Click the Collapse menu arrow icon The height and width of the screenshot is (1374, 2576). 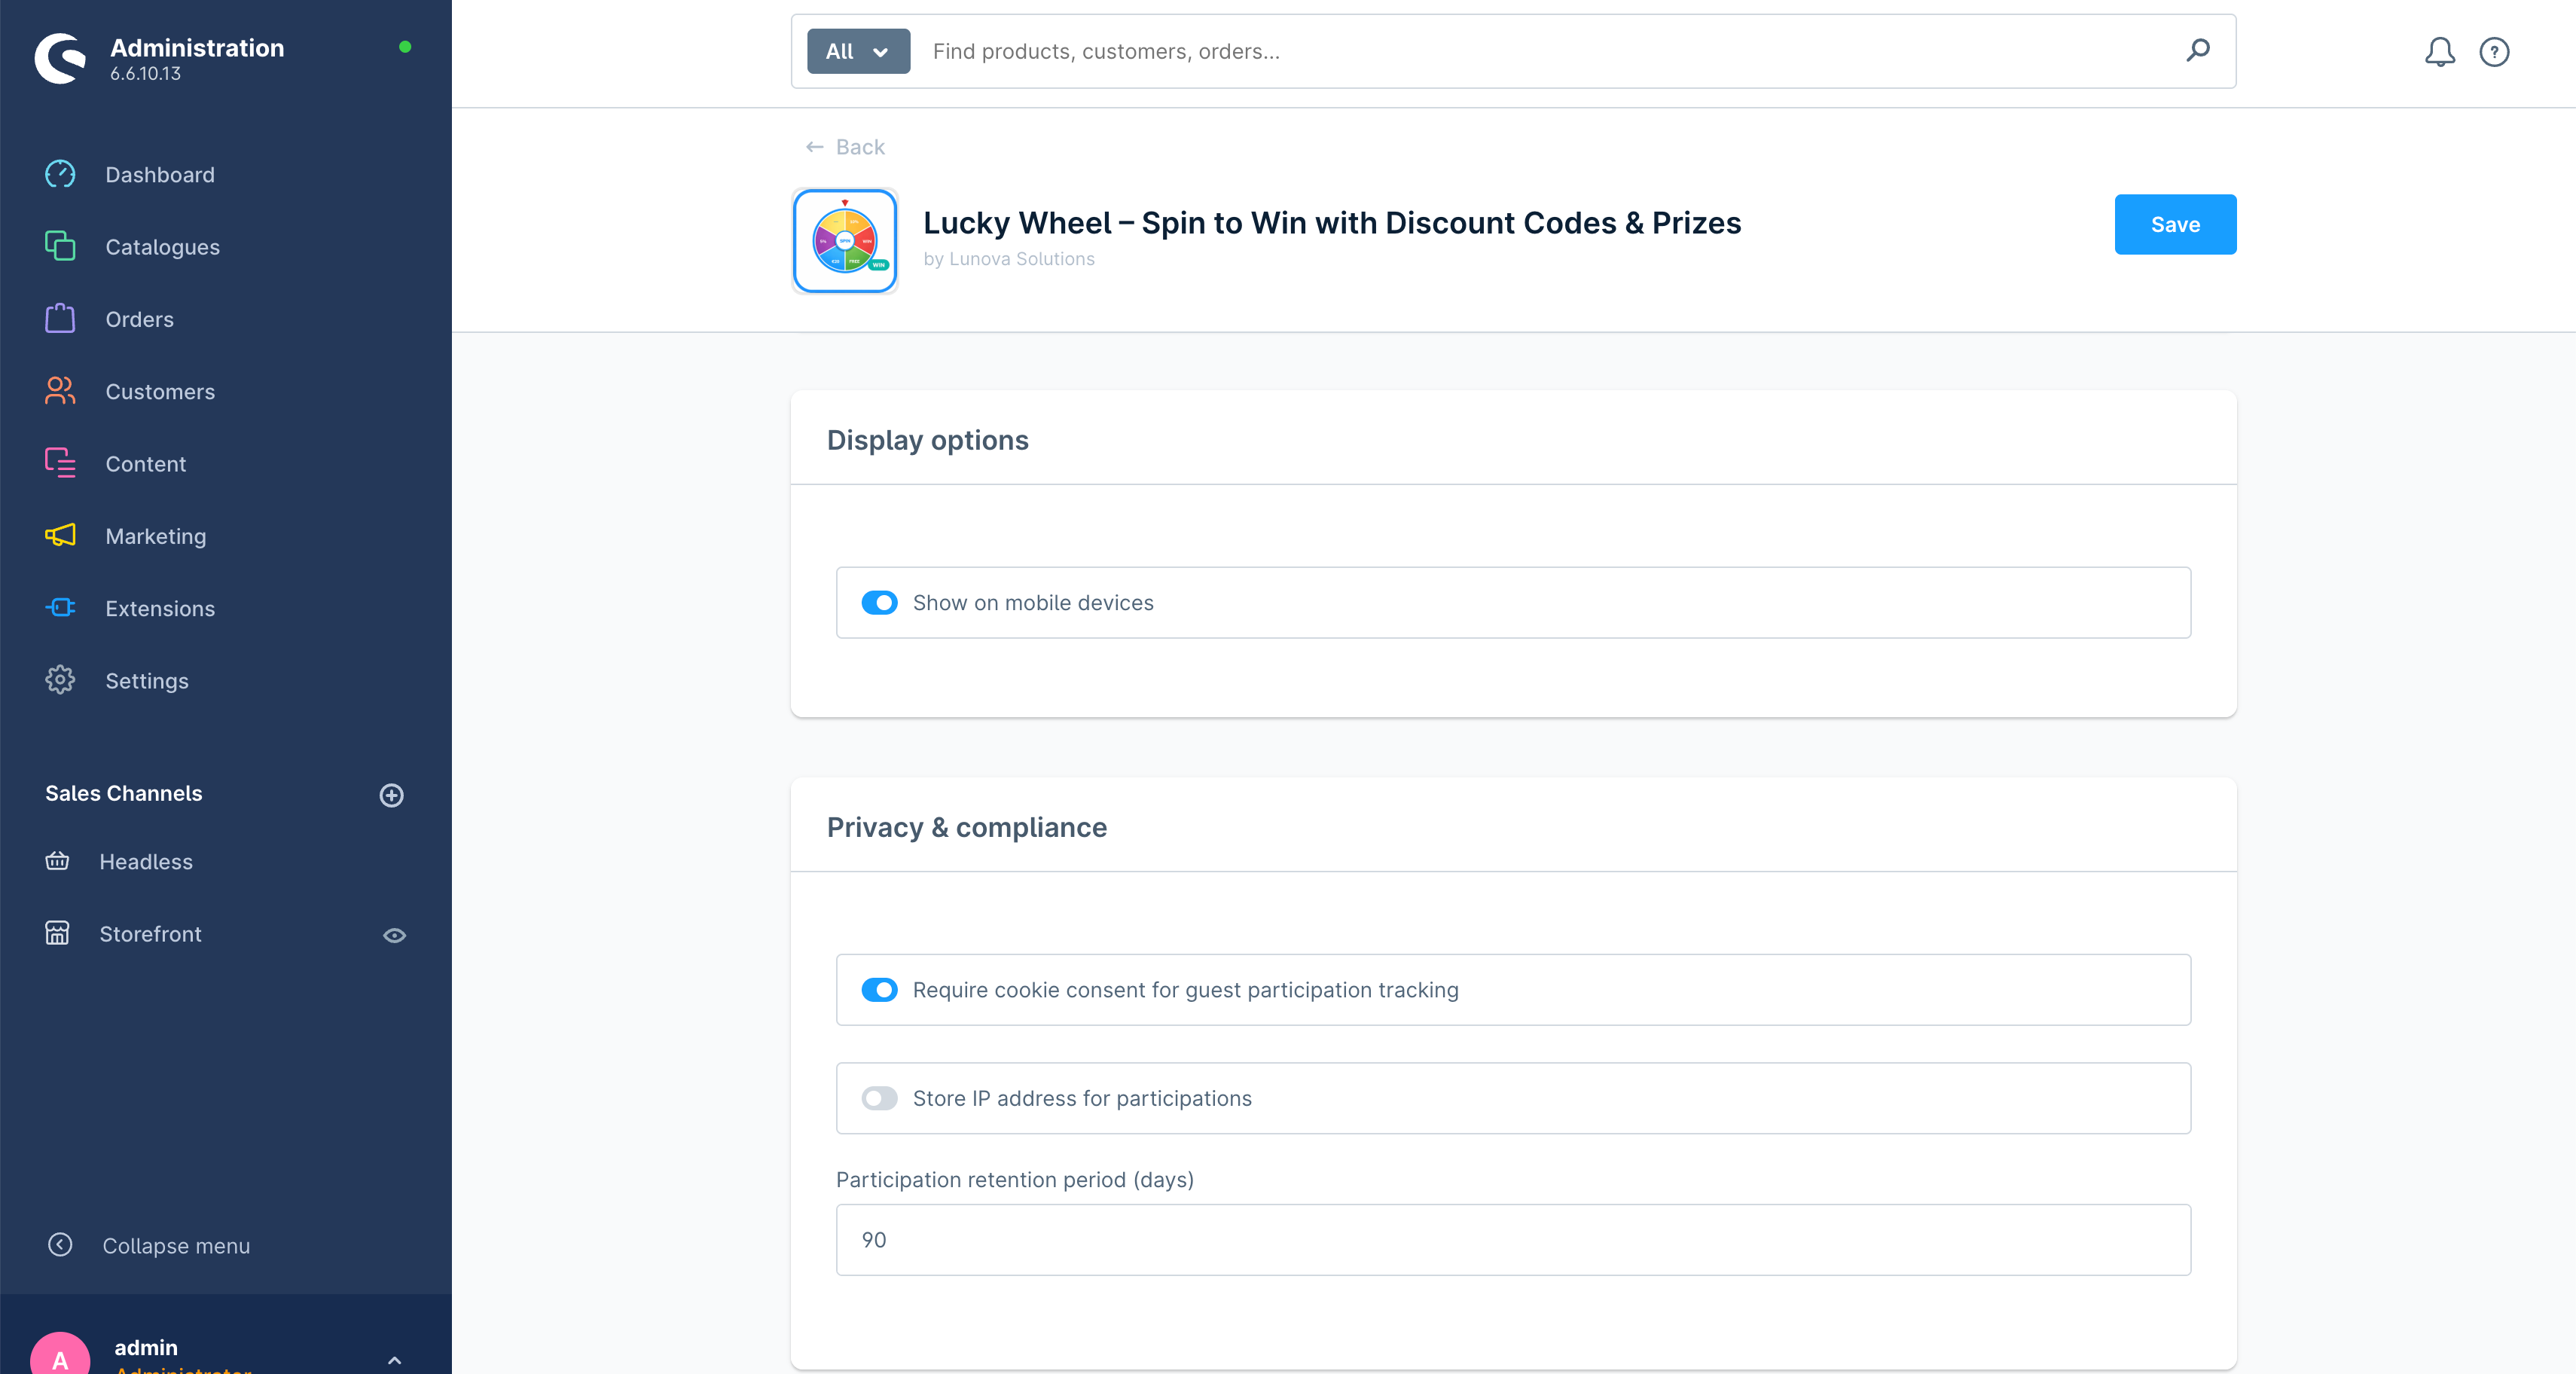pyautogui.click(x=60, y=1245)
